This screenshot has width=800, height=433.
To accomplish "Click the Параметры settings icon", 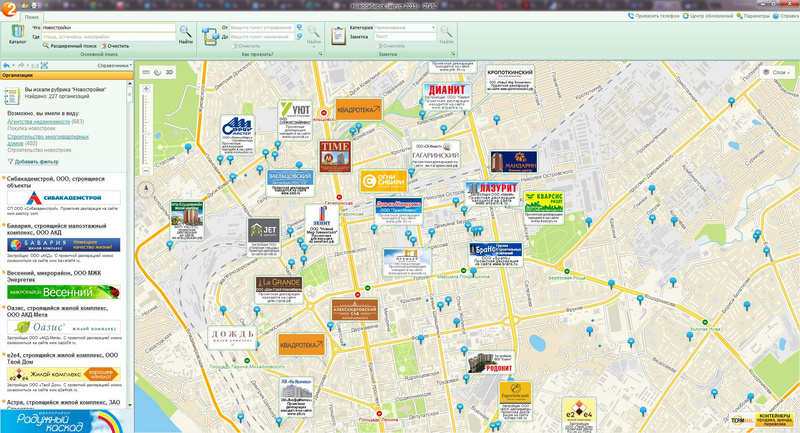I will pos(739,16).
